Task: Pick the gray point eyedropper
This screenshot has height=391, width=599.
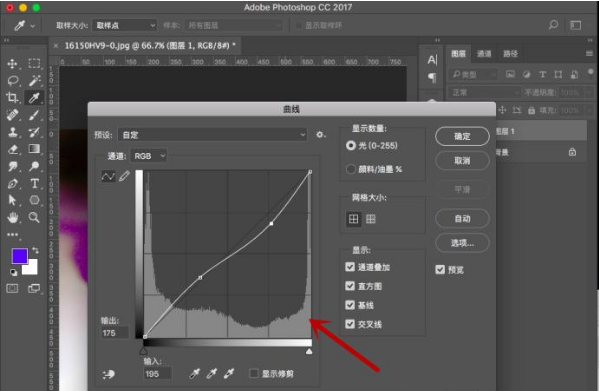Action: pyautogui.click(x=212, y=373)
